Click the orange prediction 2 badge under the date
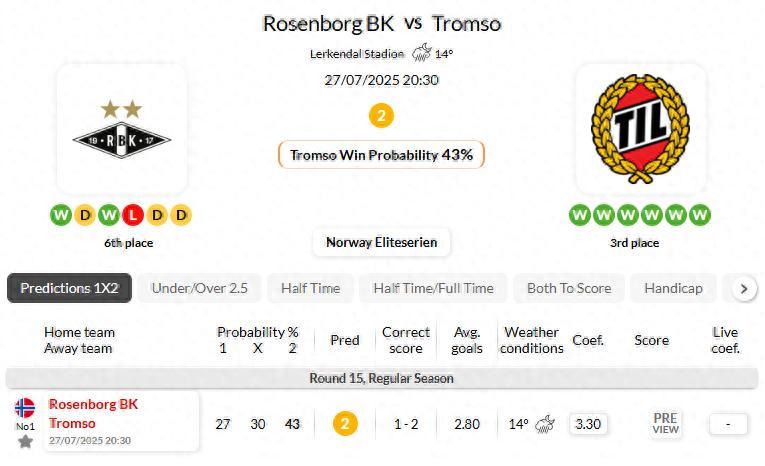 point(381,116)
